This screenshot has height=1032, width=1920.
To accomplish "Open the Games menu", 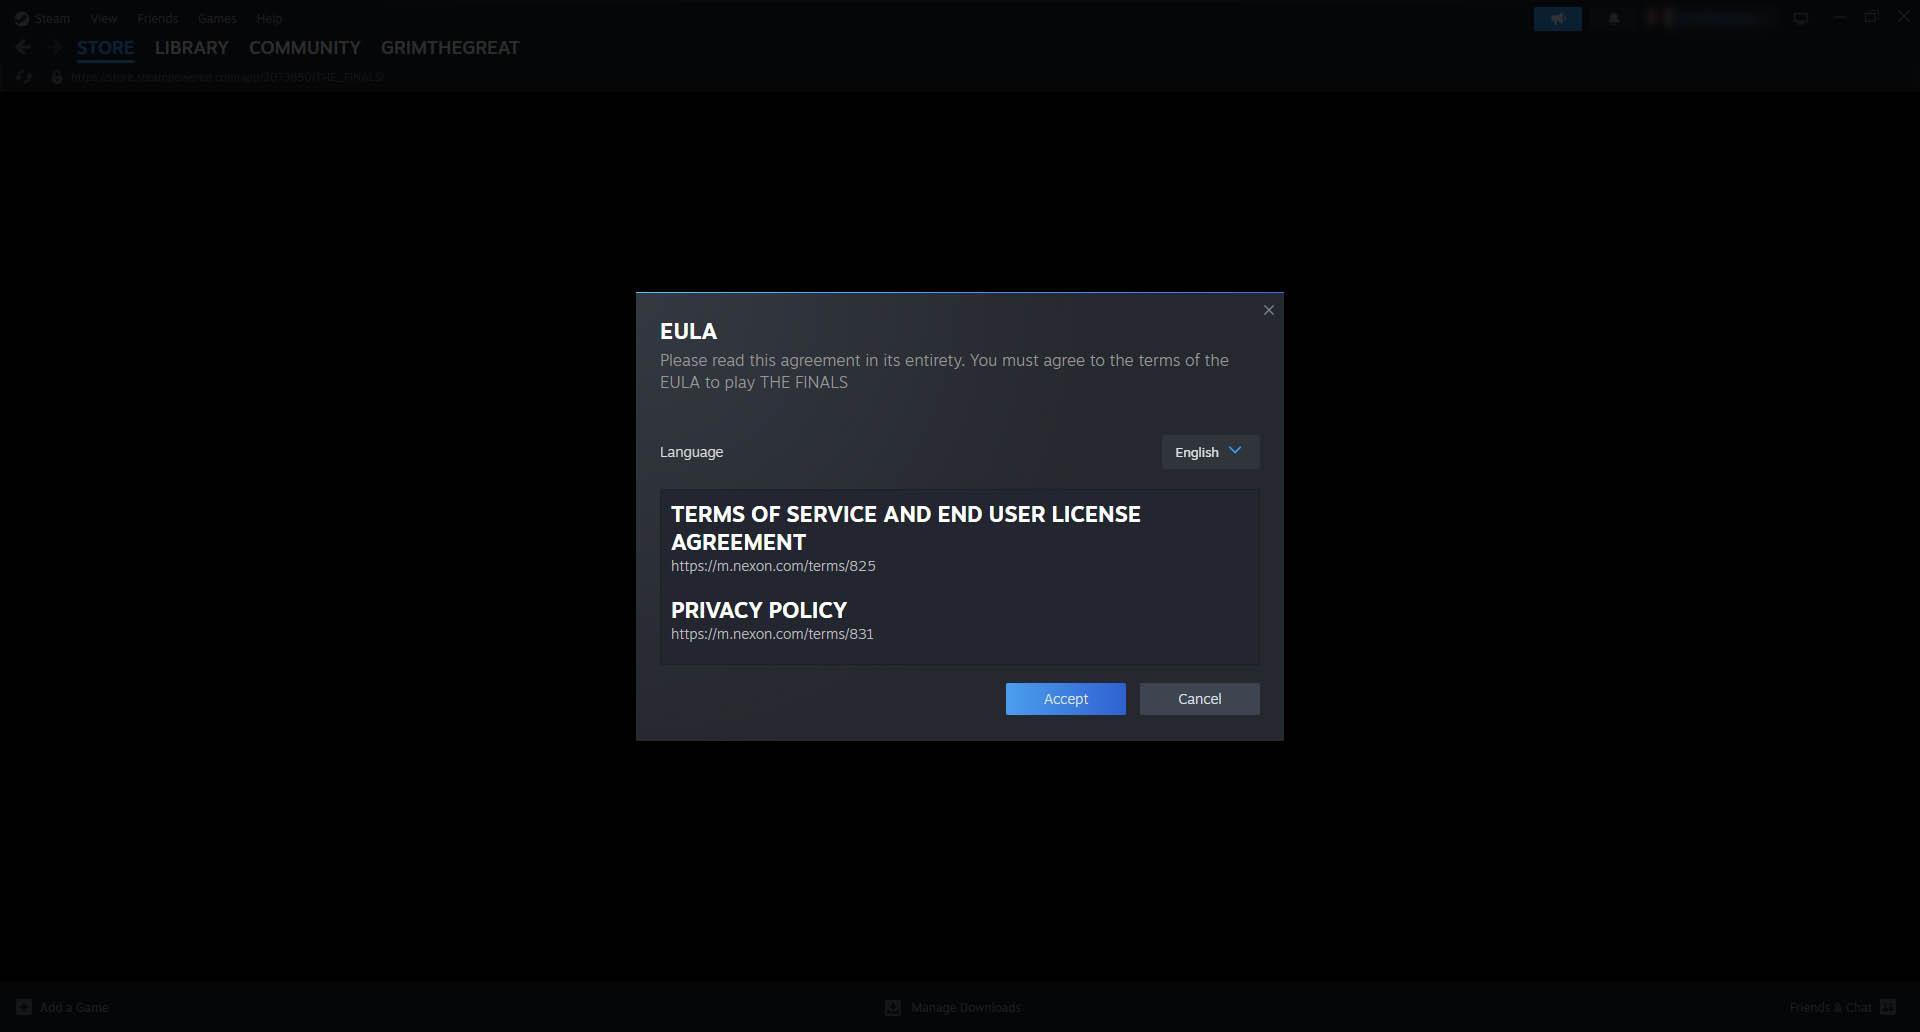I will tap(217, 19).
